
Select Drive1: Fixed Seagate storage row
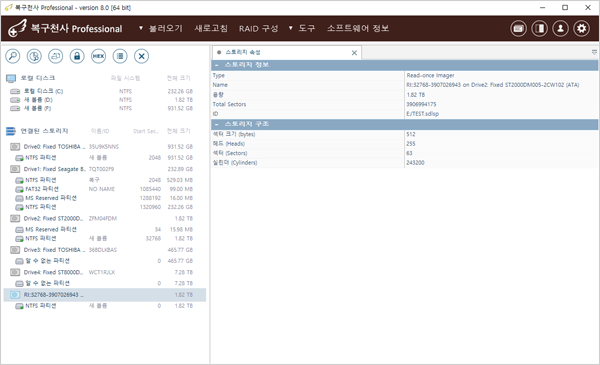[104, 169]
